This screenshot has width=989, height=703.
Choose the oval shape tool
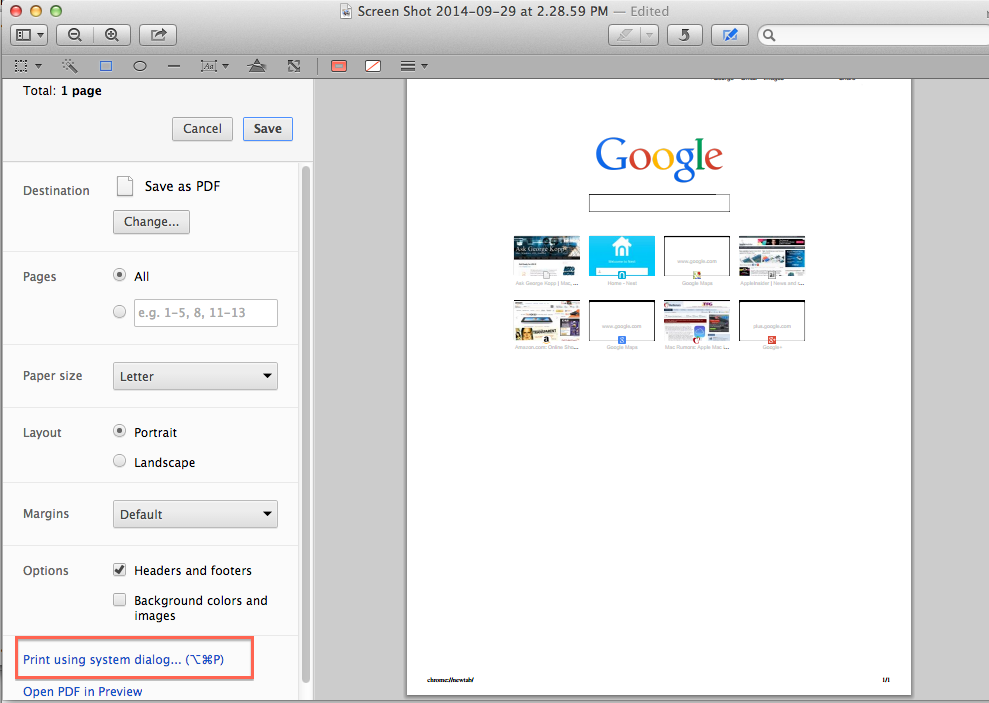[x=140, y=66]
